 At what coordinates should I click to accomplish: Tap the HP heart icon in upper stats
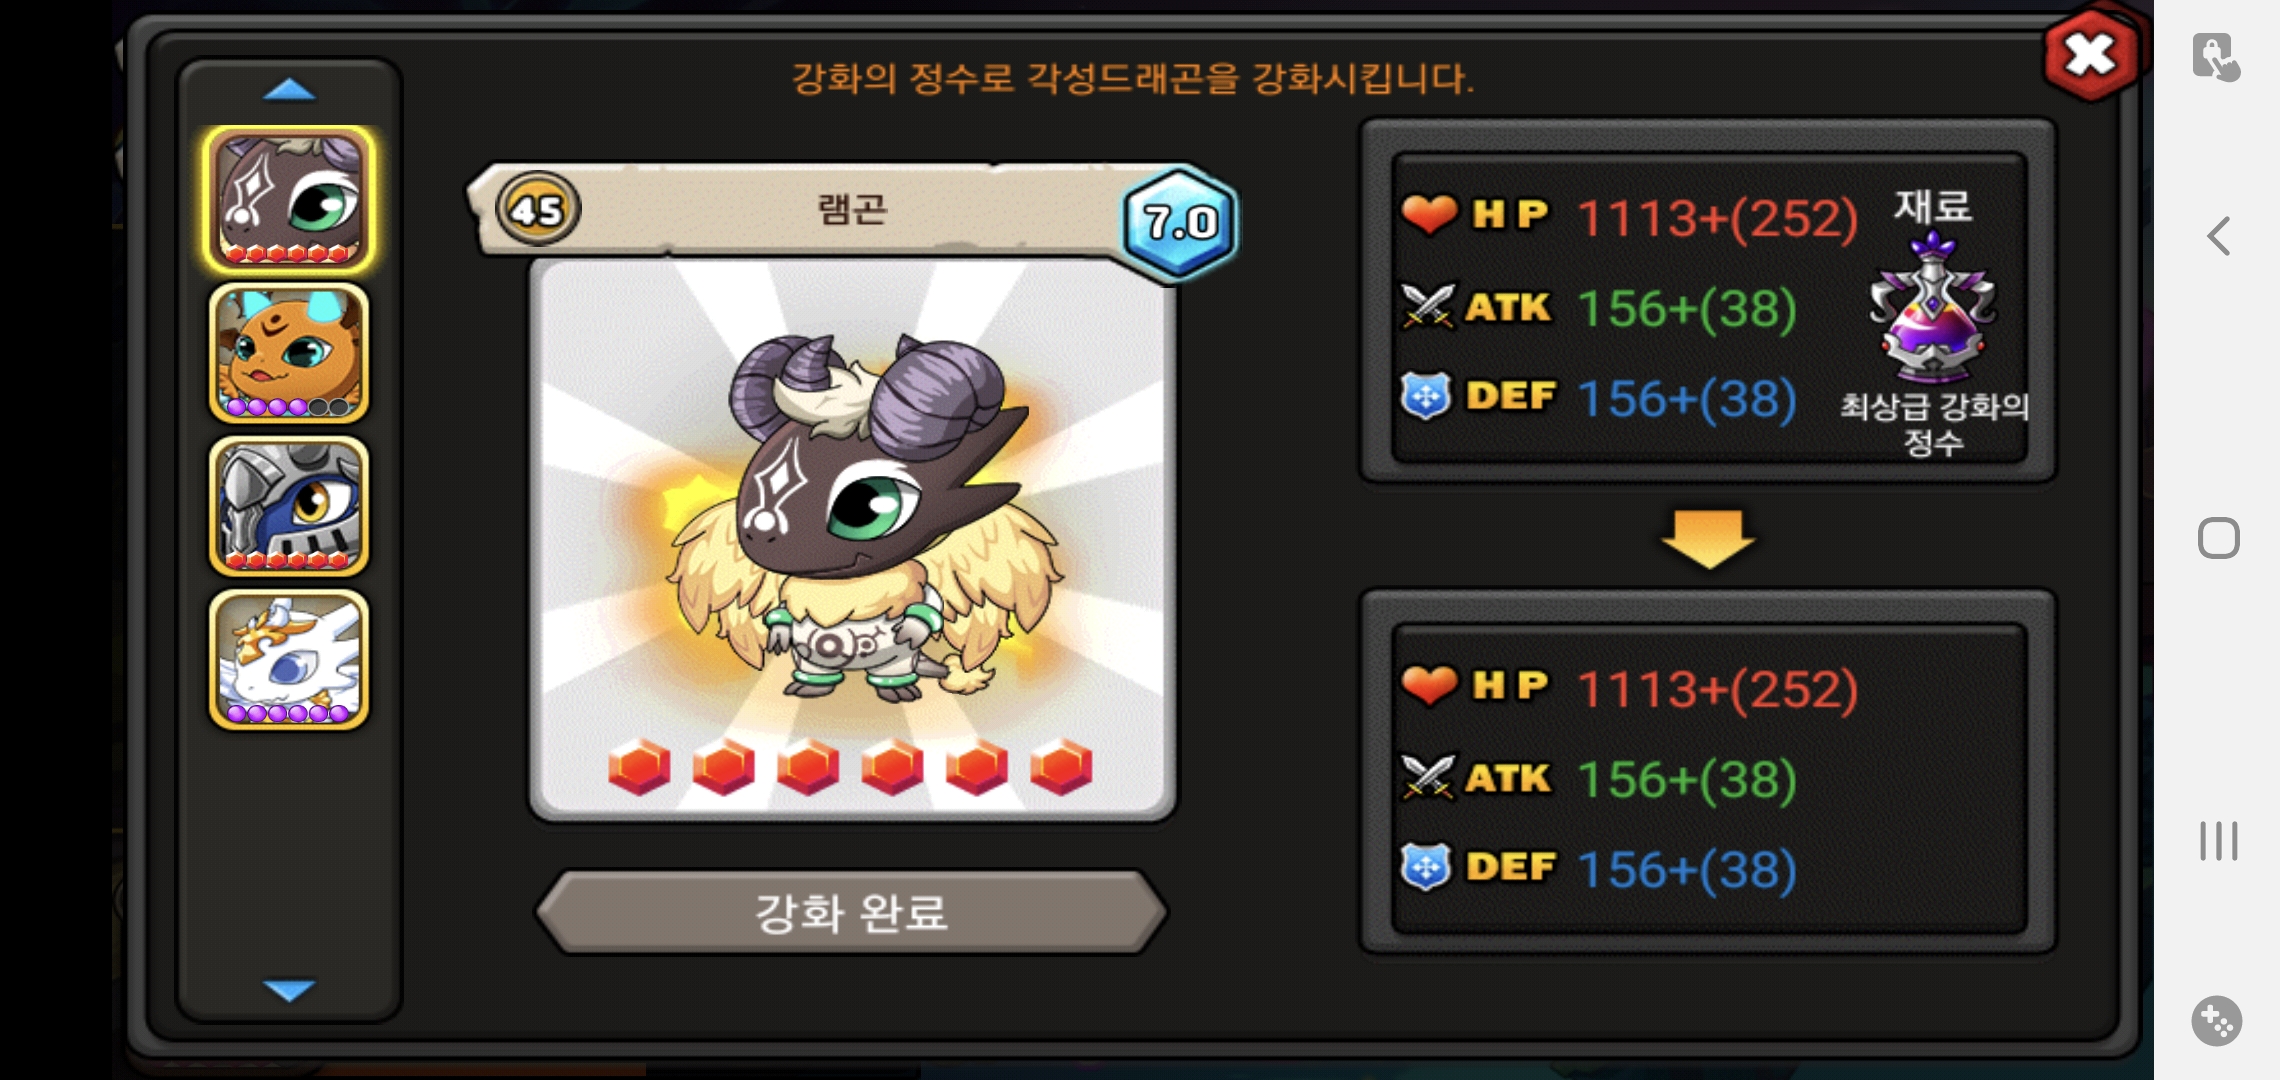[1428, 214]
